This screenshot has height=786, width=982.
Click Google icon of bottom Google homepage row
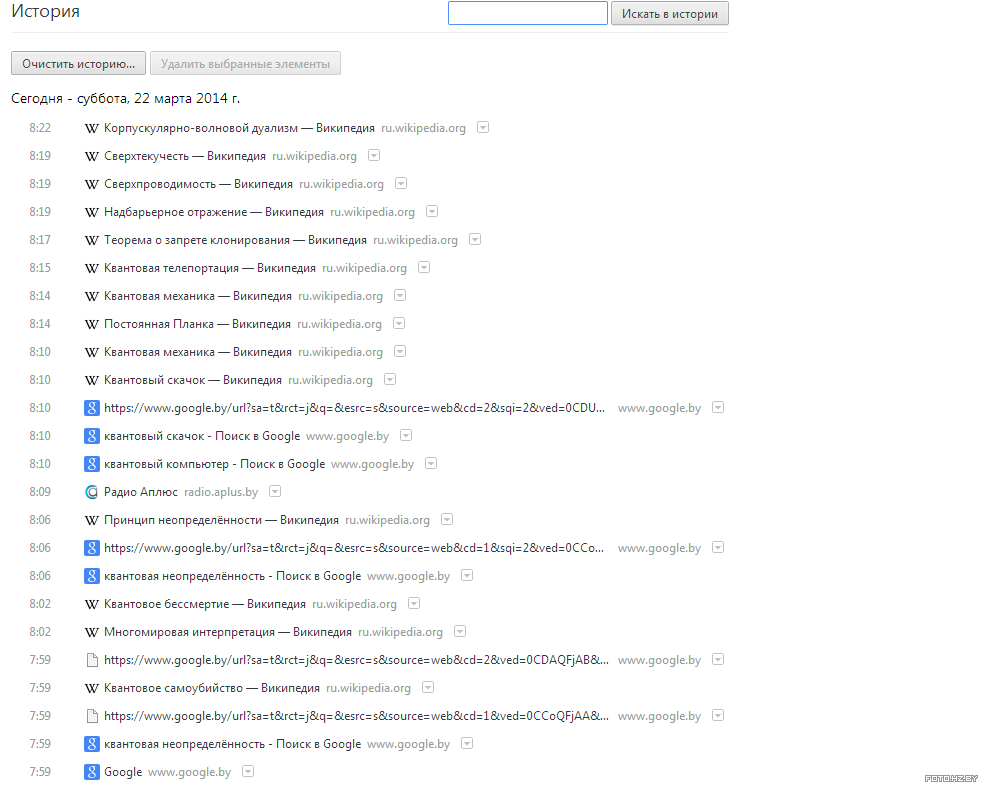click(91, 772)
